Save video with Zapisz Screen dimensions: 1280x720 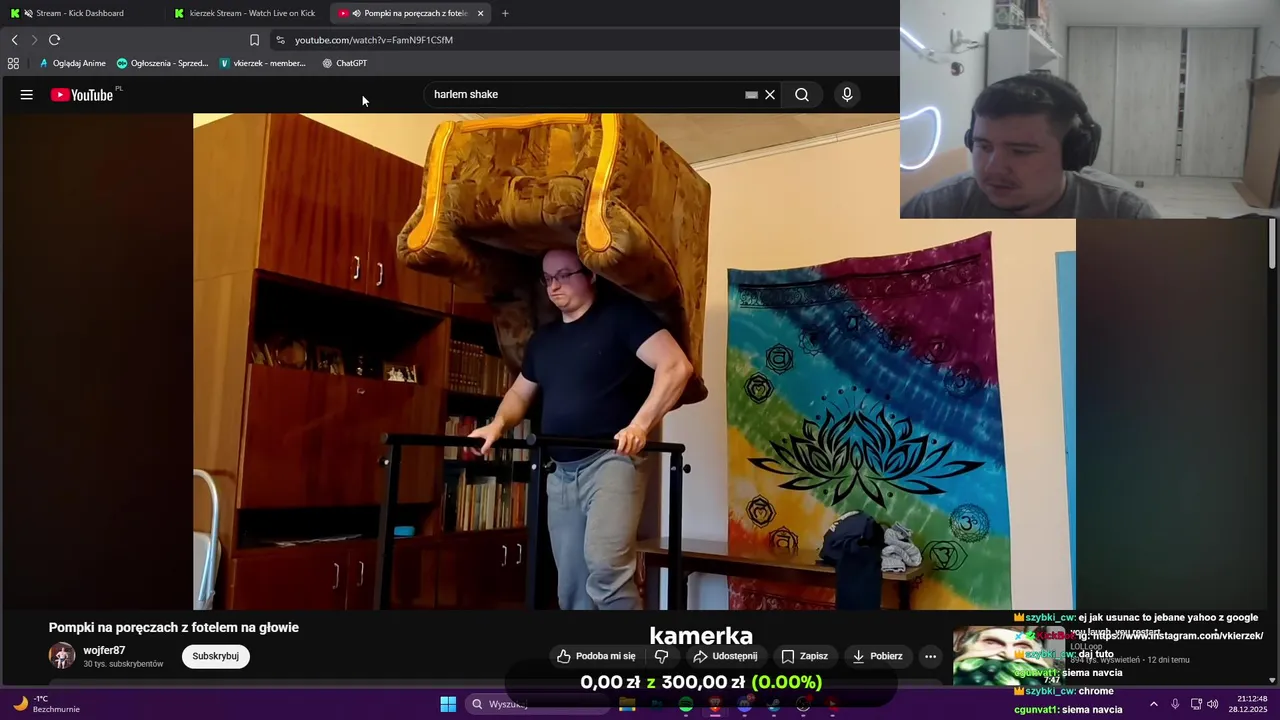[x=805, y=656]
